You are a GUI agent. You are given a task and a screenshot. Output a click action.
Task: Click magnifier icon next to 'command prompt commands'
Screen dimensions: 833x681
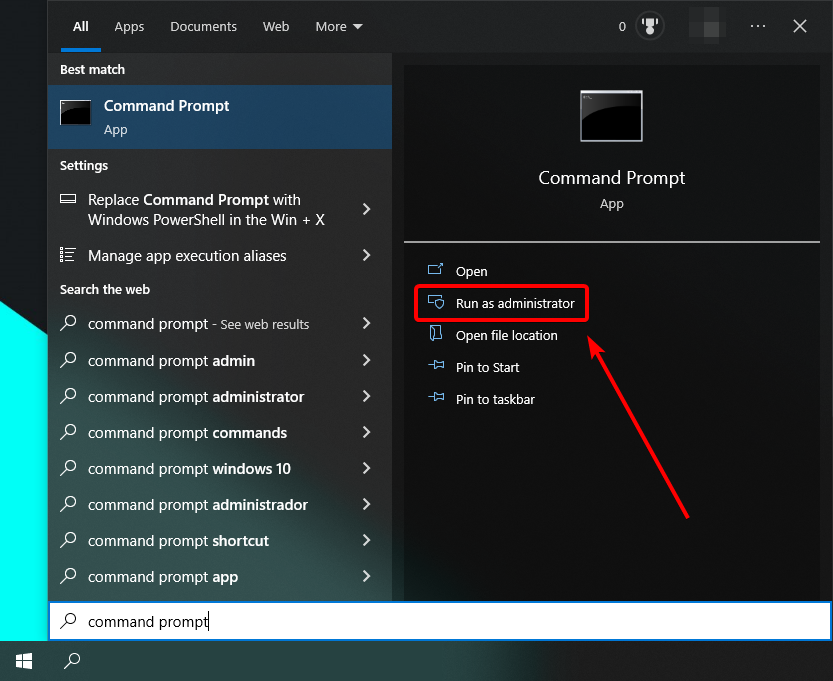coord(68,432)
